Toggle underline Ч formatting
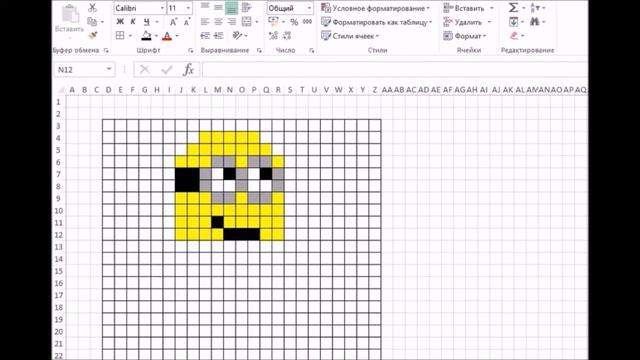Viewport: 640px width, 360px height. tap(146, 22)
